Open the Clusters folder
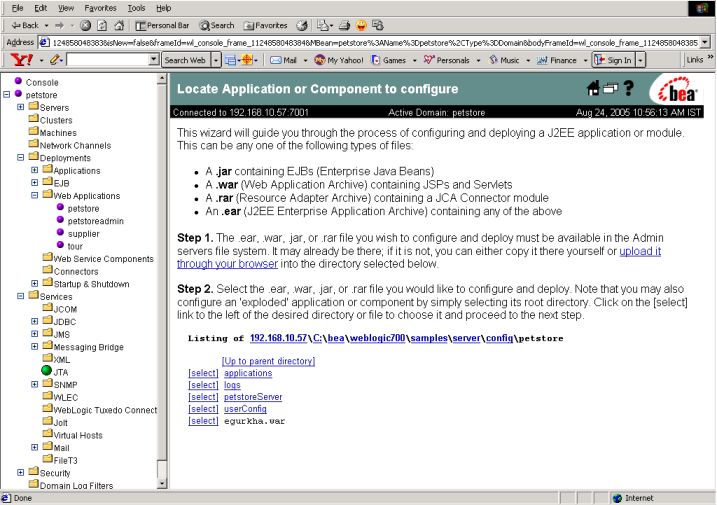 pyautogui.click(x=56, y=120)
